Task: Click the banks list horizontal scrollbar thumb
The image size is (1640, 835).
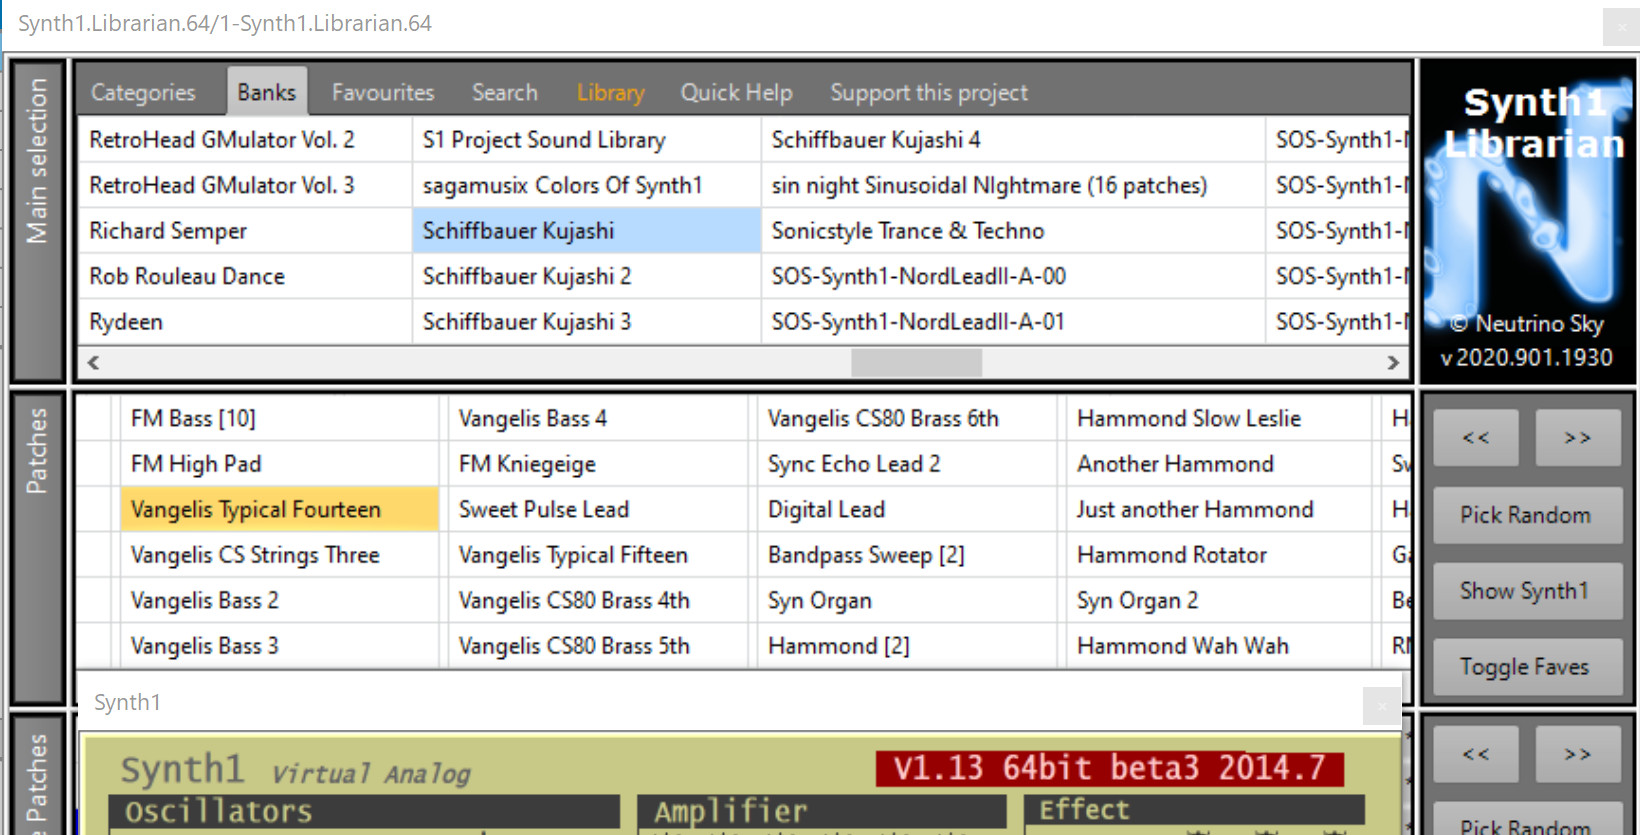Action: 916,362
